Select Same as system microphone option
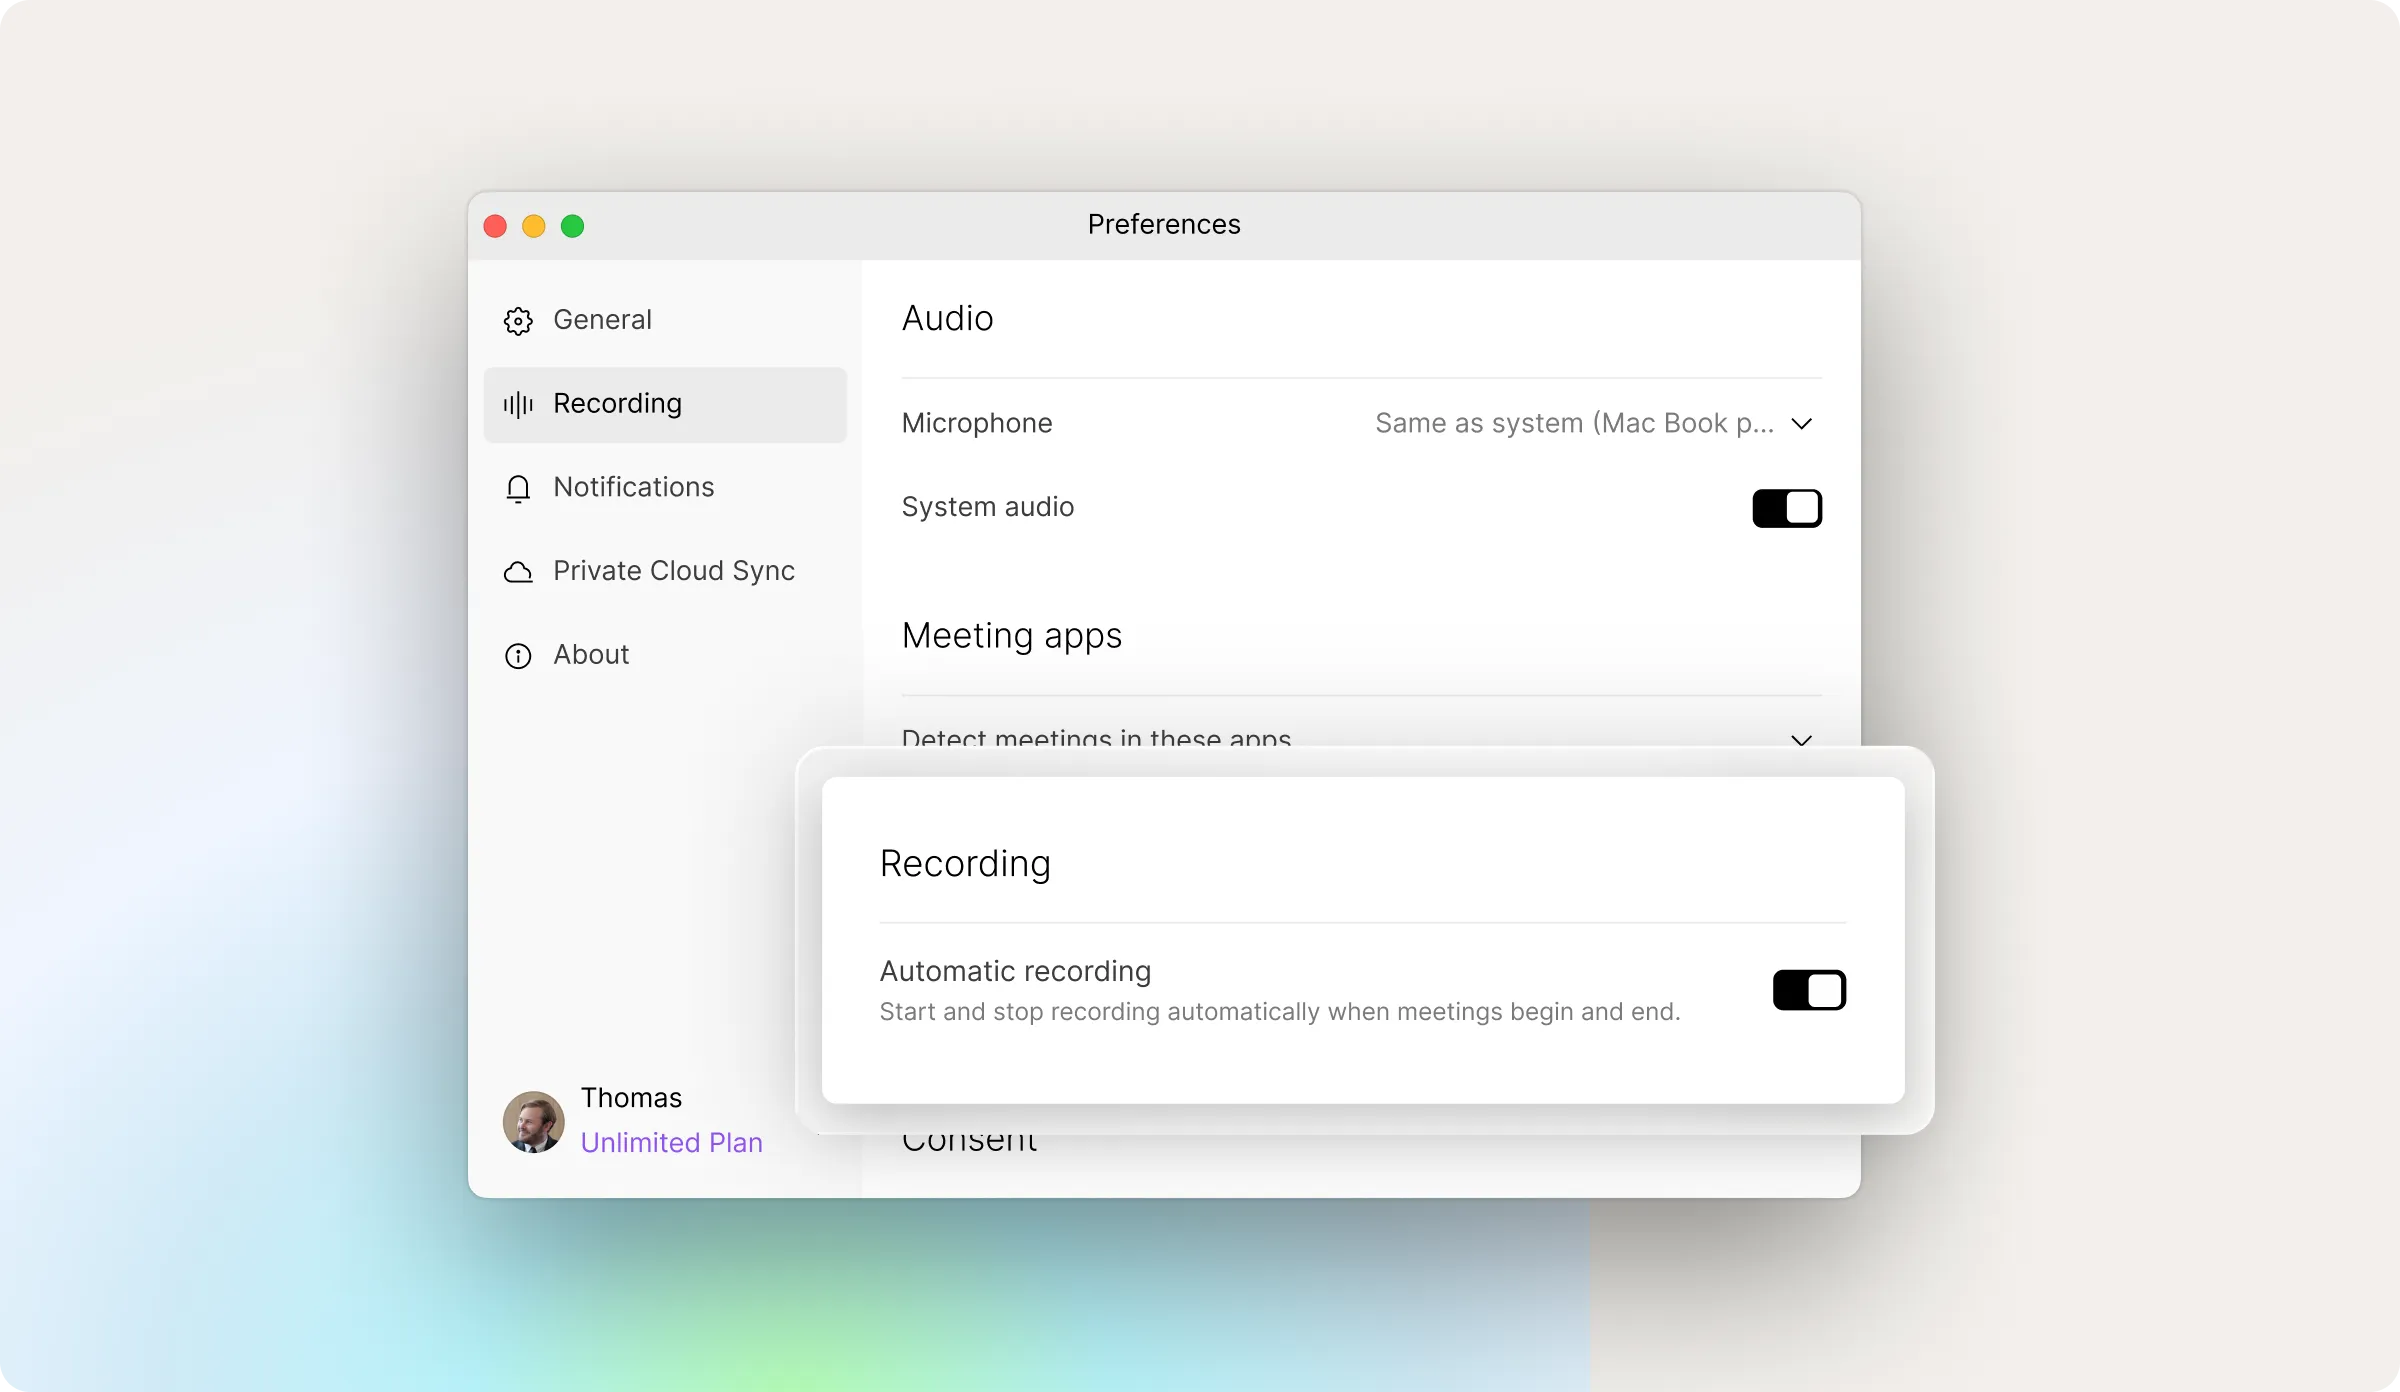The image size is (2400, 1392). pyautogui.click(x=1574, y=424)
